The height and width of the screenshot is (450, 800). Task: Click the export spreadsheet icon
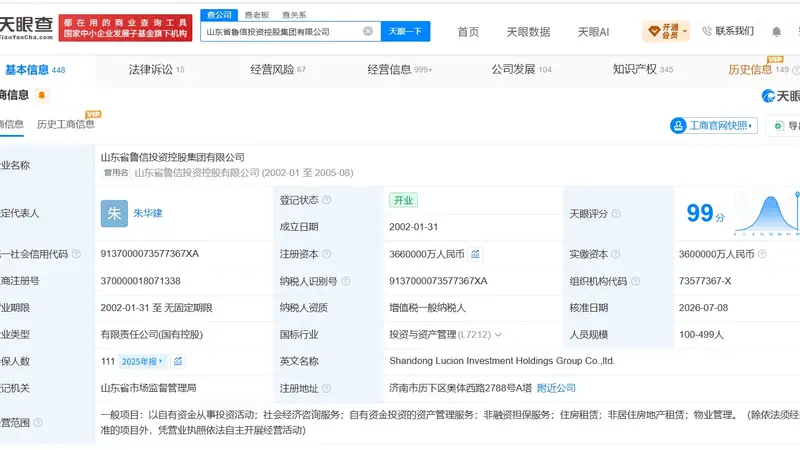(x=779, y=126)
